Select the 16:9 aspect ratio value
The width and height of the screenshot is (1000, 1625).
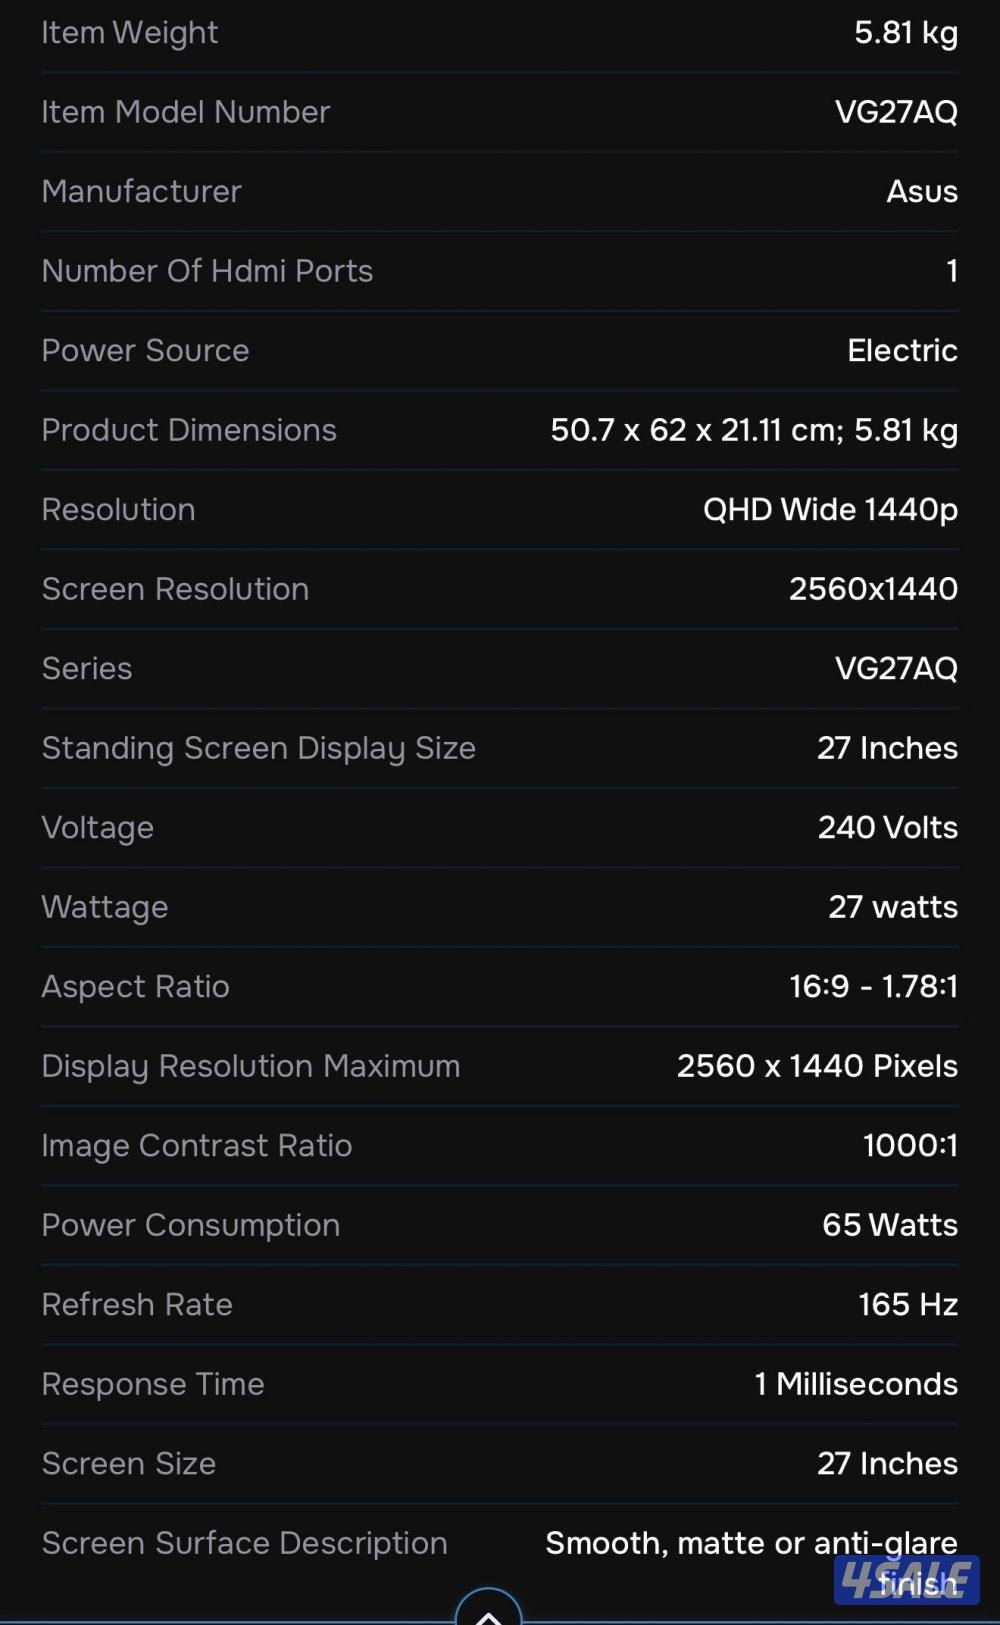[x=873, y=986]
